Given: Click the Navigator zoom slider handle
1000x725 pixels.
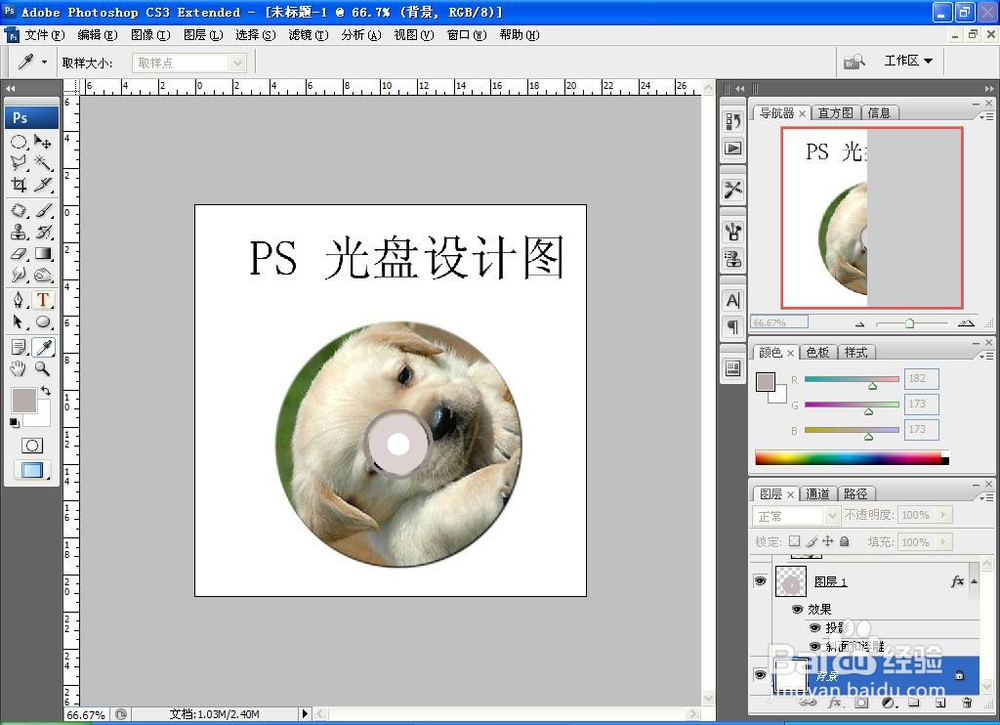Looking at the screenshot, I should click(x=911, y=323).
